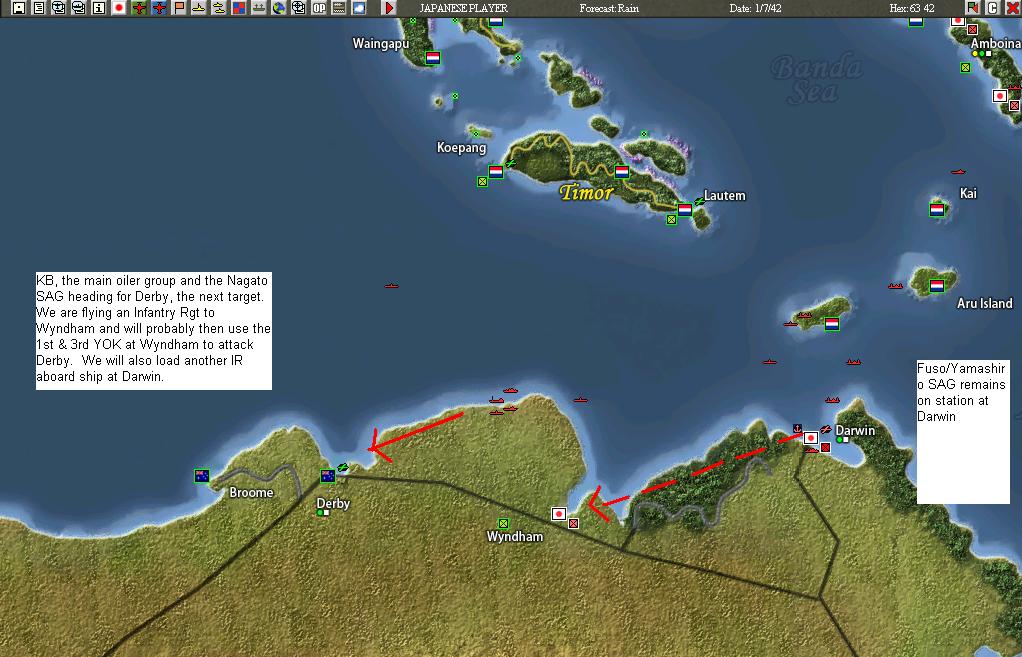Select the green land unit marker at Wyndham
1022x657 pixels.
[x=503, y=523]
